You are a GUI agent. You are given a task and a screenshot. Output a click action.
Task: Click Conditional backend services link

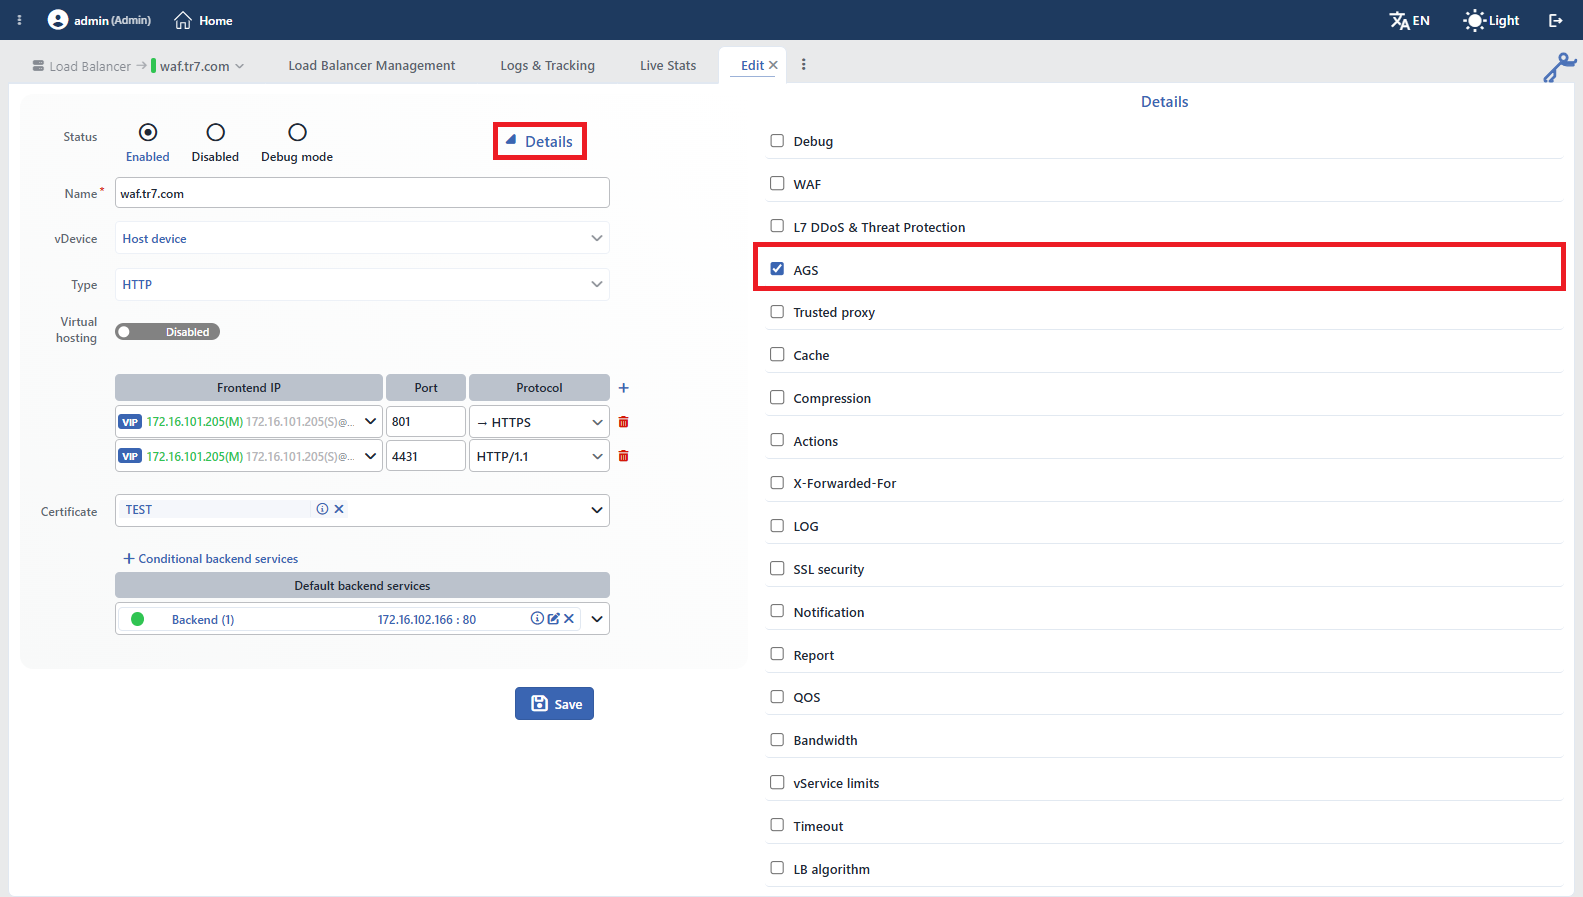pyautogui.click(x=210, y=559)
